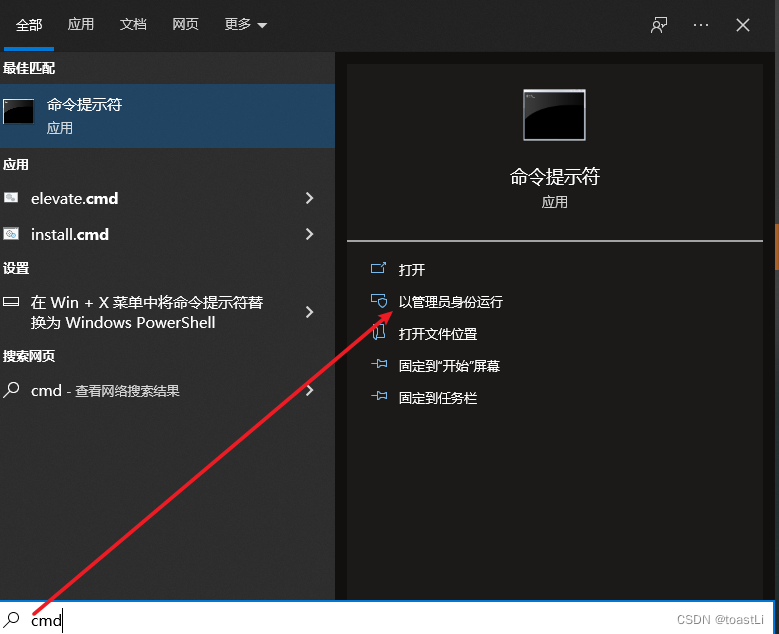Choose 以管理员身份运行
Image resolution: width=779 pixels, height=634 pixels.
click(451, 302)
